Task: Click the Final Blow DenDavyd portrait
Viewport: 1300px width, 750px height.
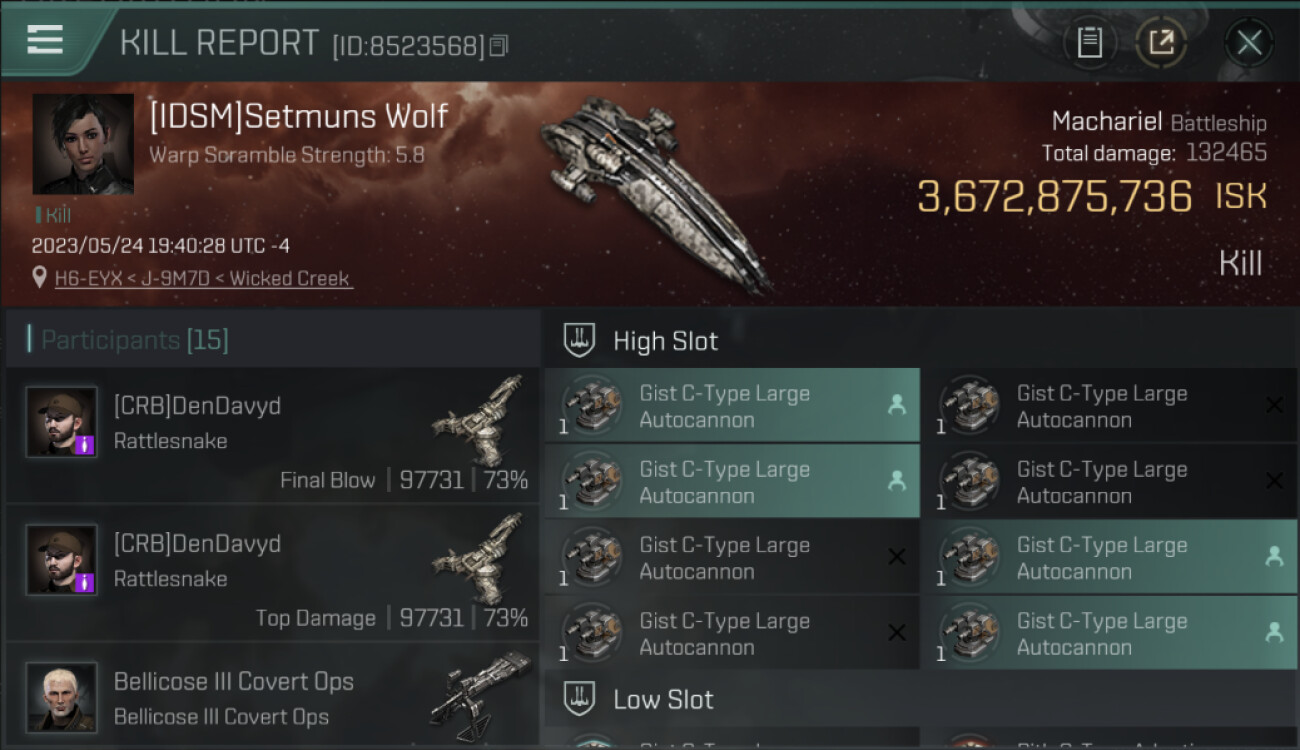Action: click(61, 422)
